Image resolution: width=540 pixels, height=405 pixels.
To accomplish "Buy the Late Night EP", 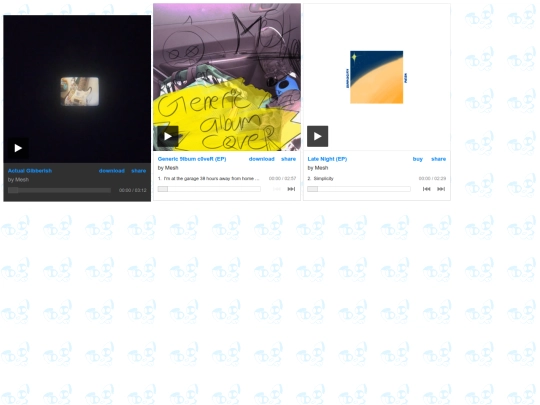I will [417, 159].
